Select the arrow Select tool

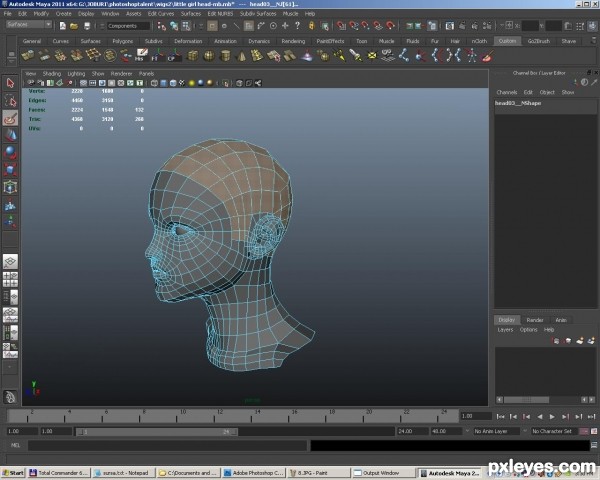coord(10,83)
